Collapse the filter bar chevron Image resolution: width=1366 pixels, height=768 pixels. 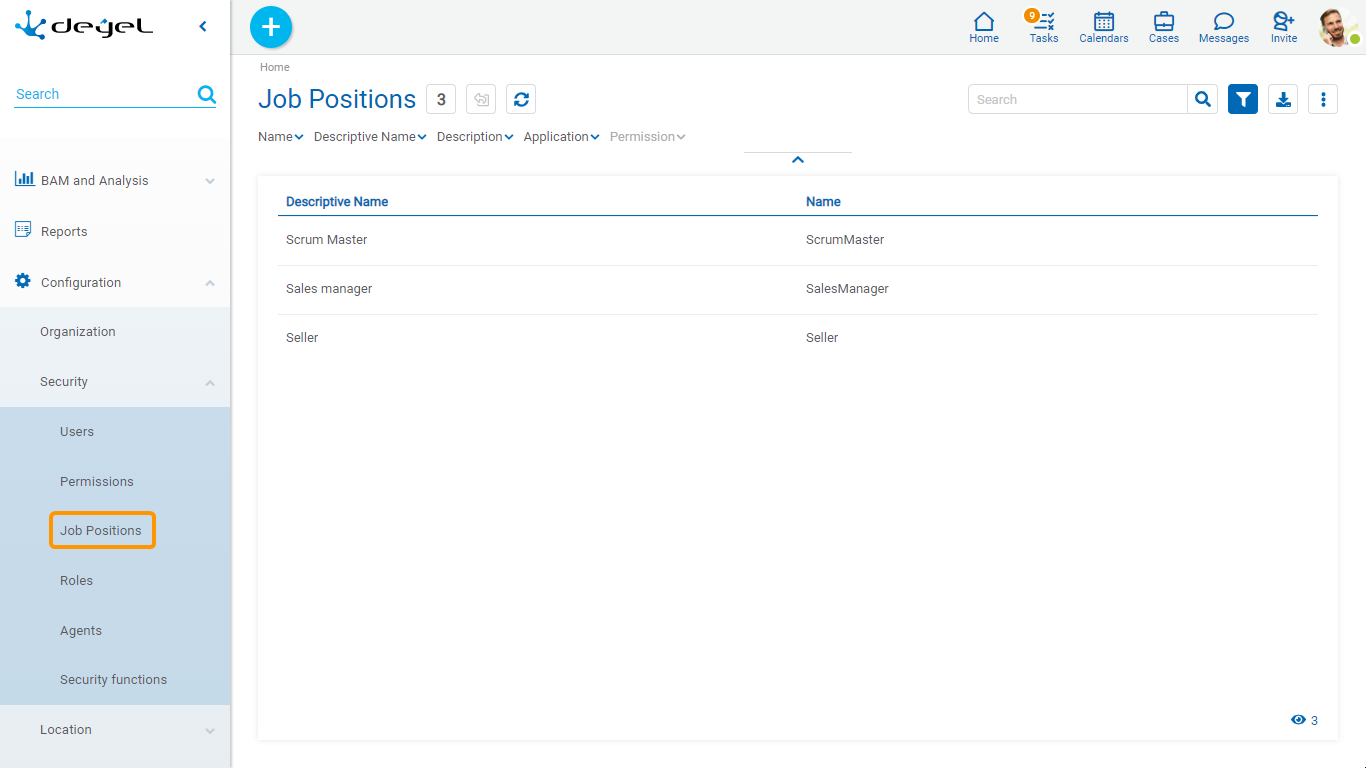[x=798, y=160]
